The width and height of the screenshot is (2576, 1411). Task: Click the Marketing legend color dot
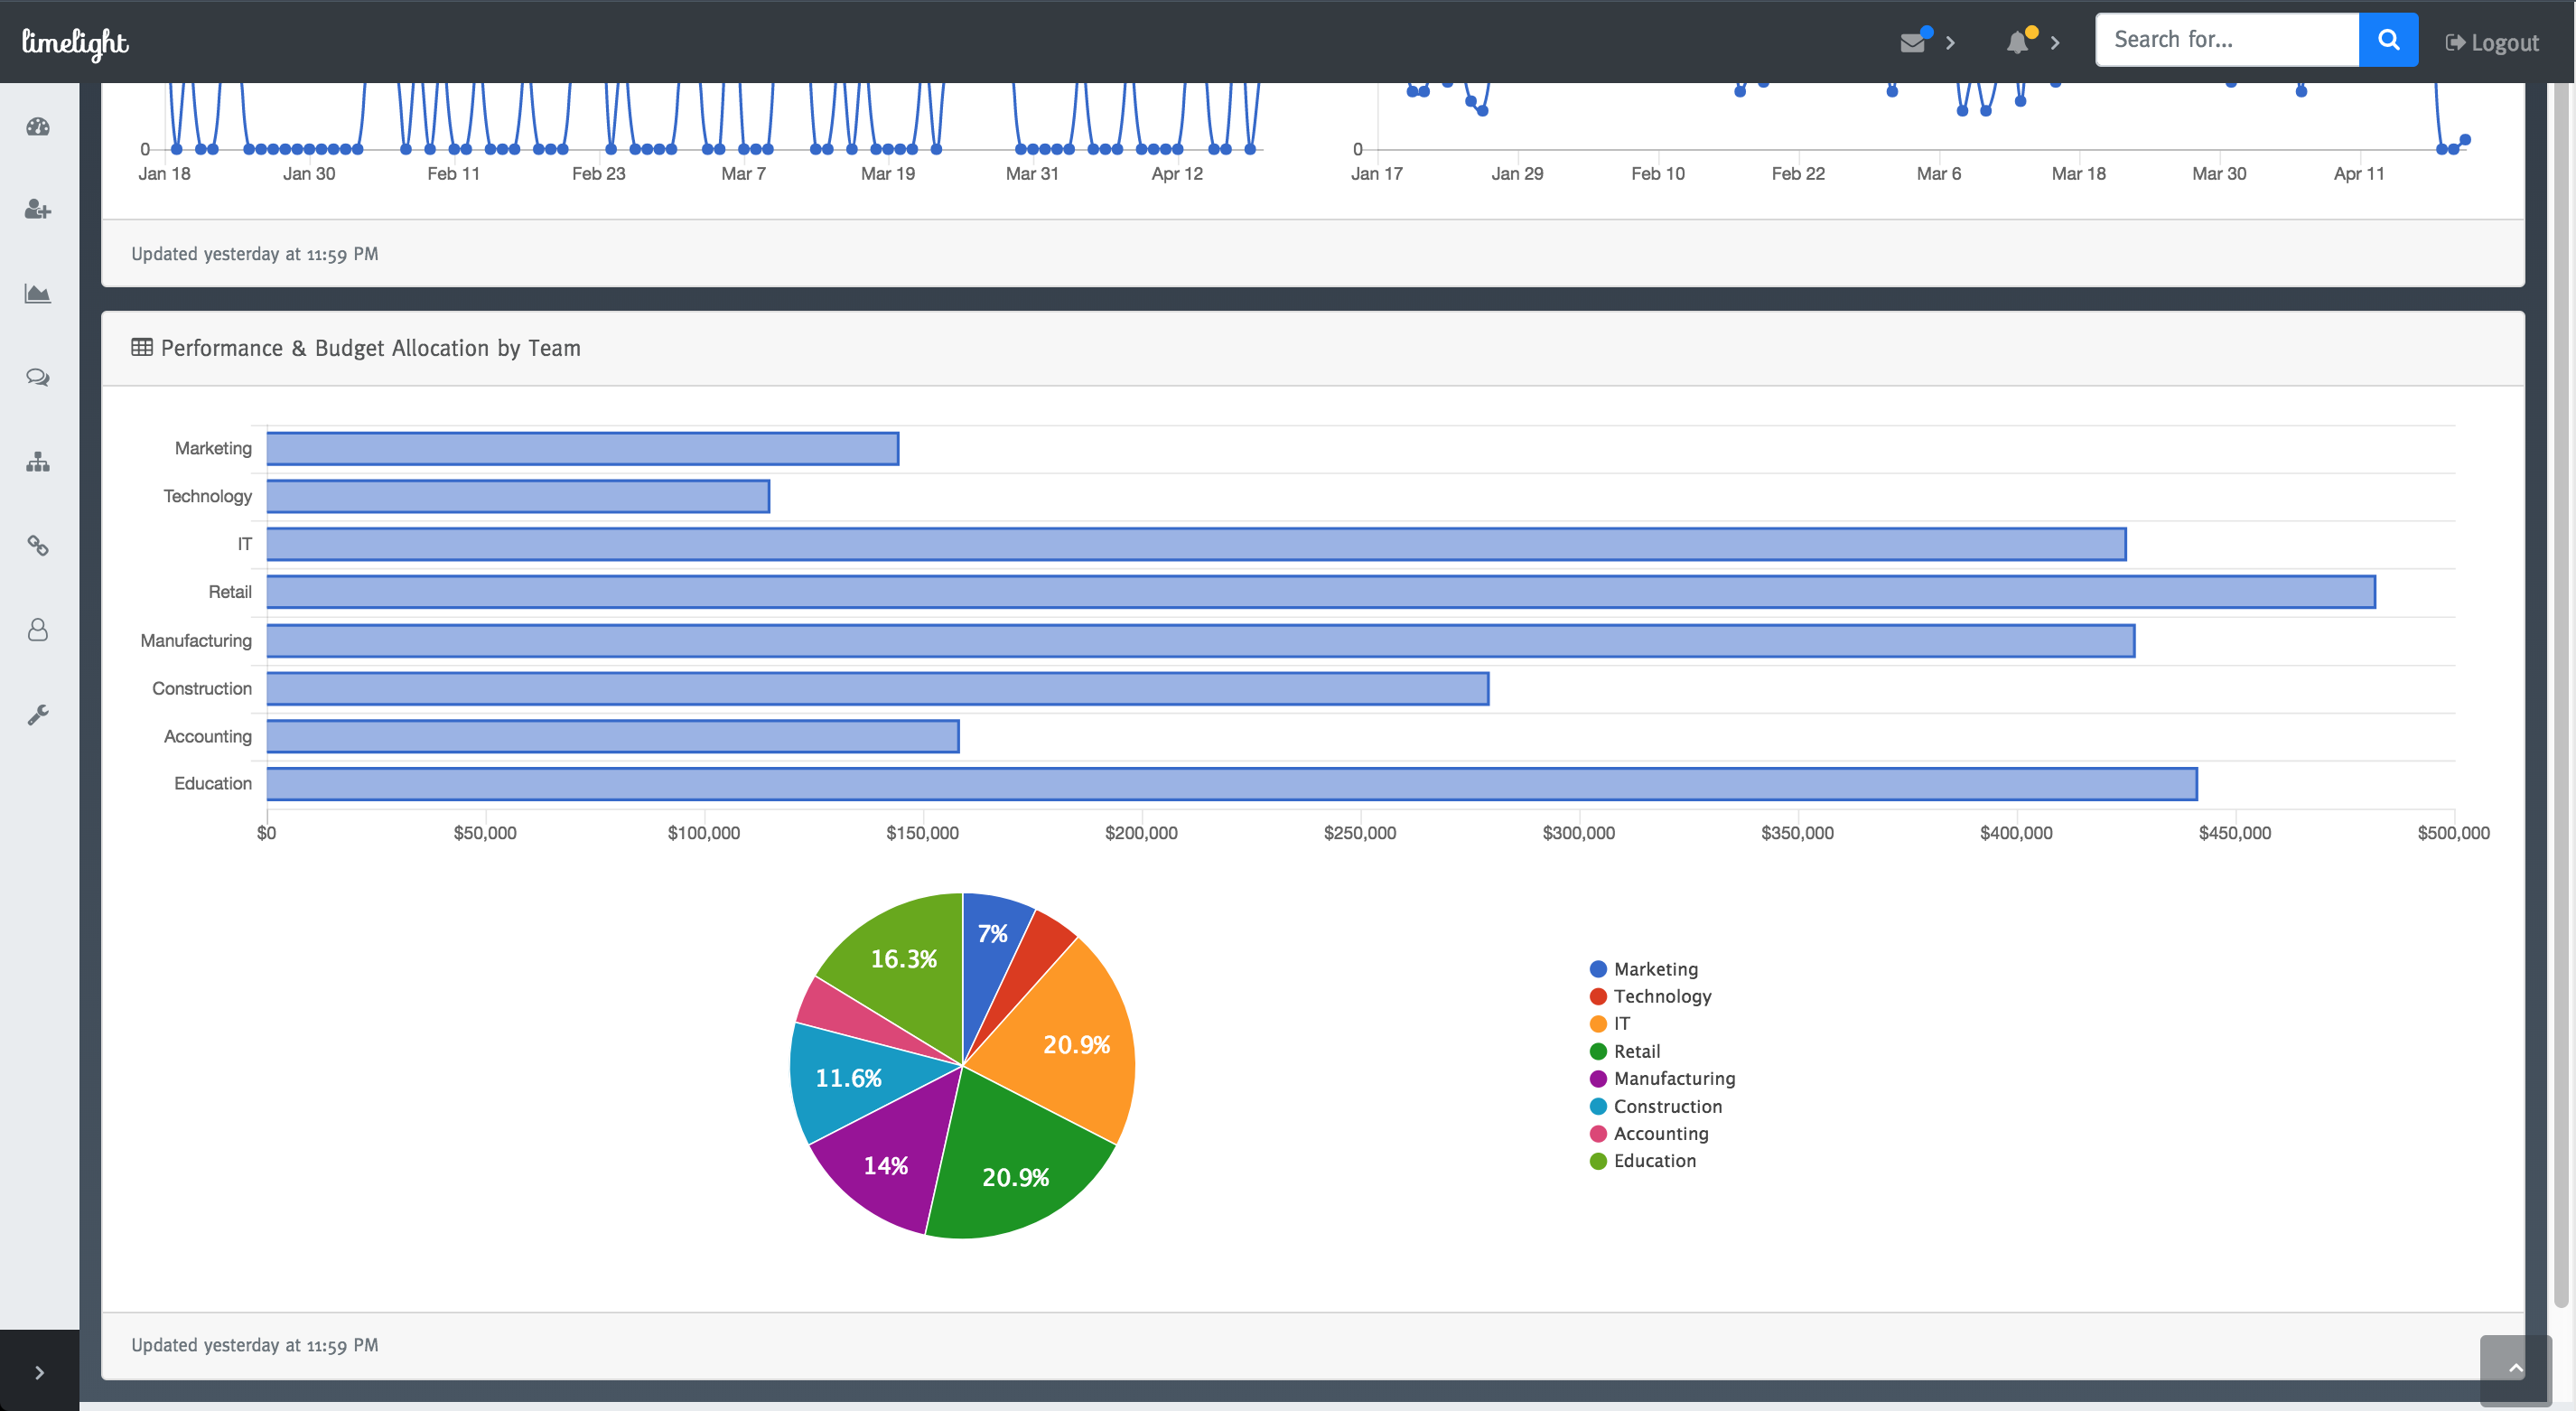pos(1598,969)
